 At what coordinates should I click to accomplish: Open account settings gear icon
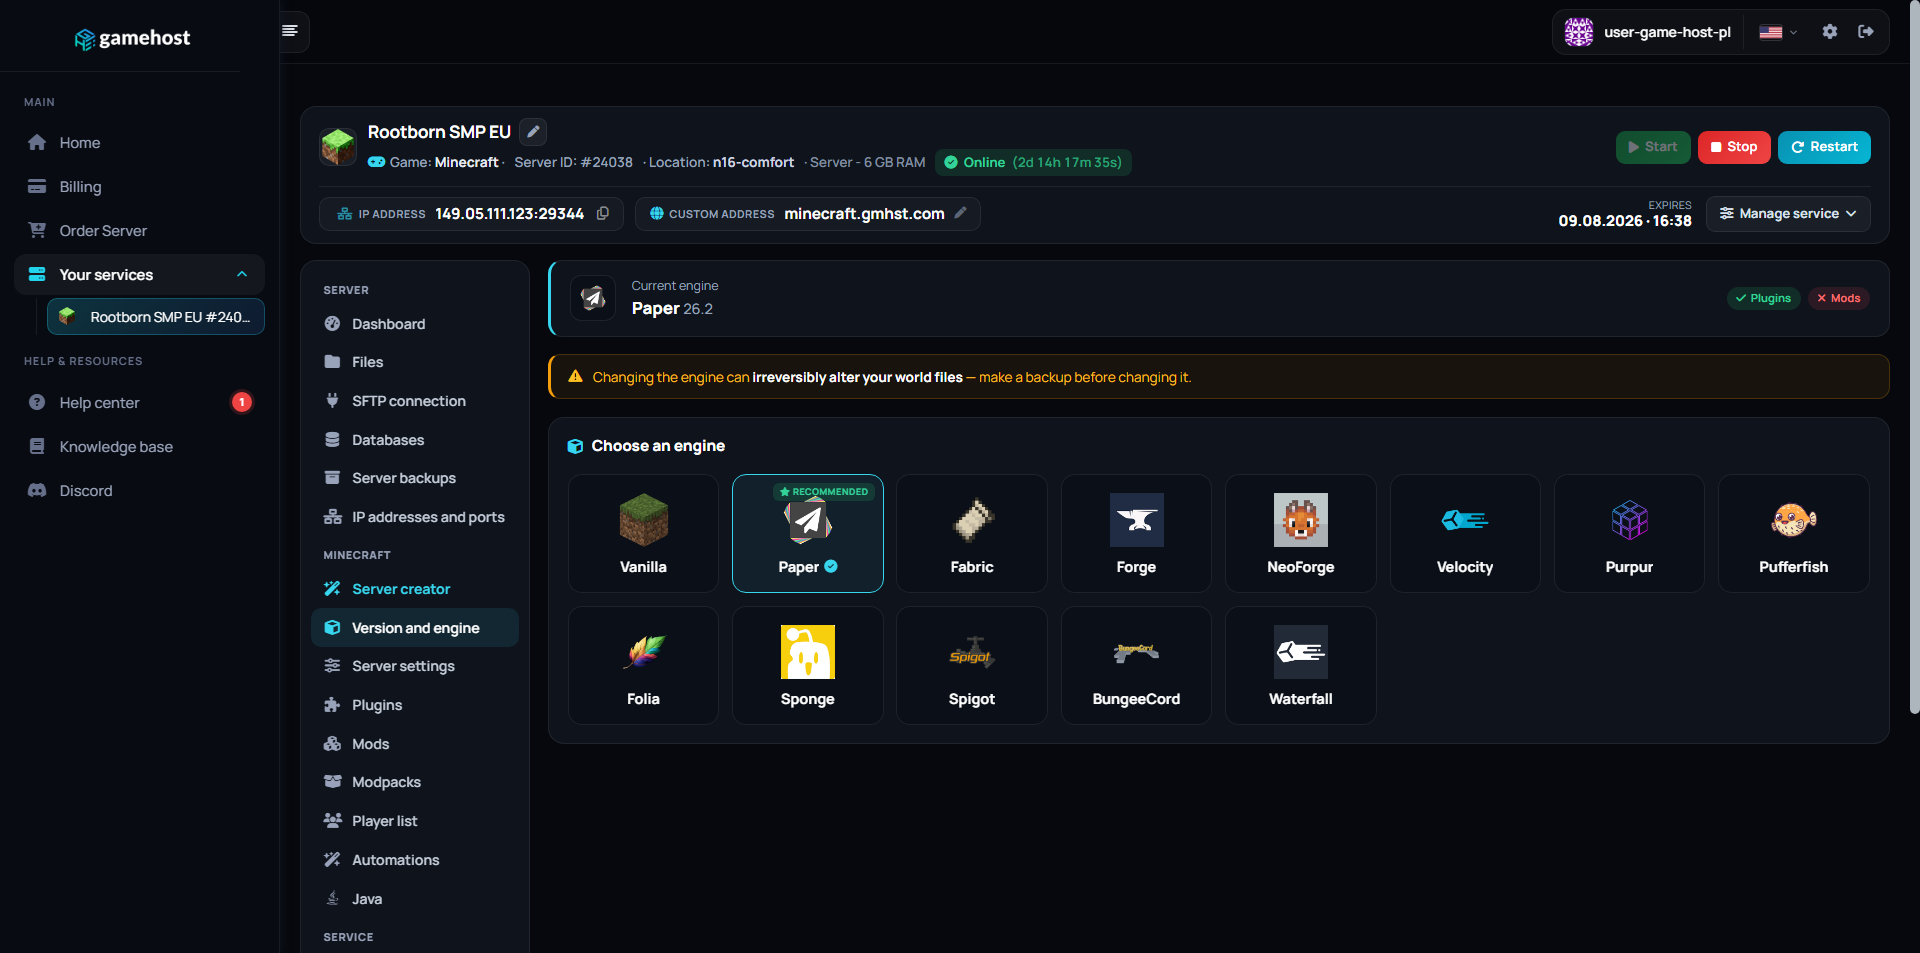click(1829, 32)
